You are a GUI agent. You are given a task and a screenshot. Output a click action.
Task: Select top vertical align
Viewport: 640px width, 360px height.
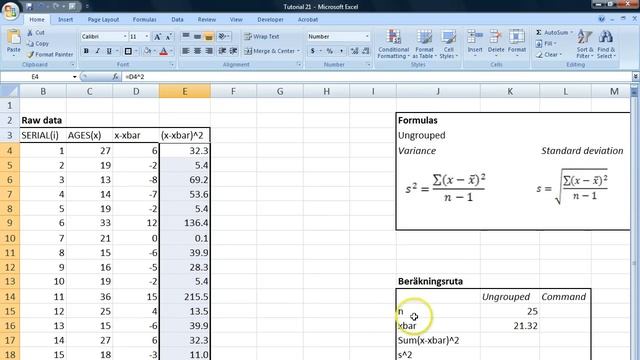(186, 36)
